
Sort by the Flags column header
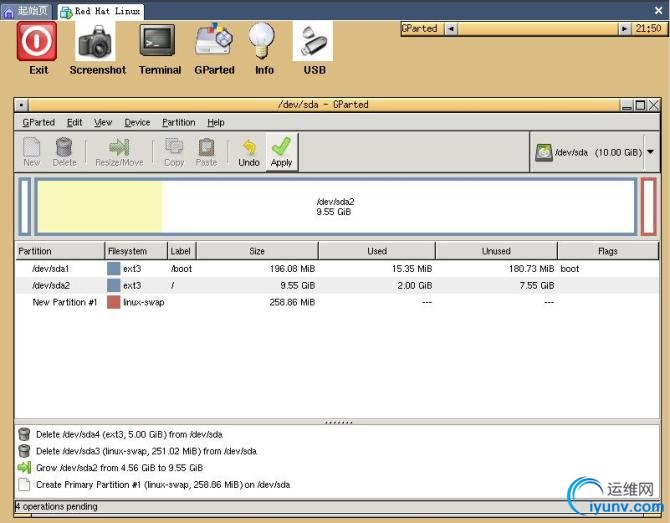tap(608, 251)
